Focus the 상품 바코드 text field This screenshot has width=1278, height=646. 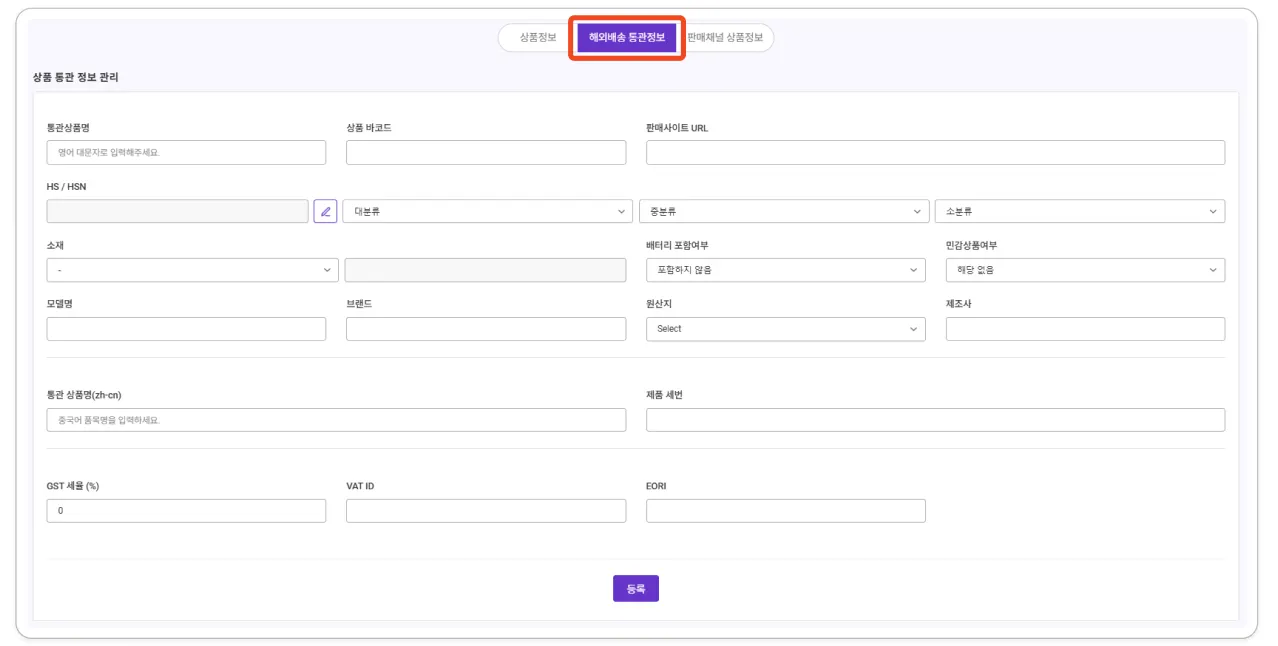[486, 153]
